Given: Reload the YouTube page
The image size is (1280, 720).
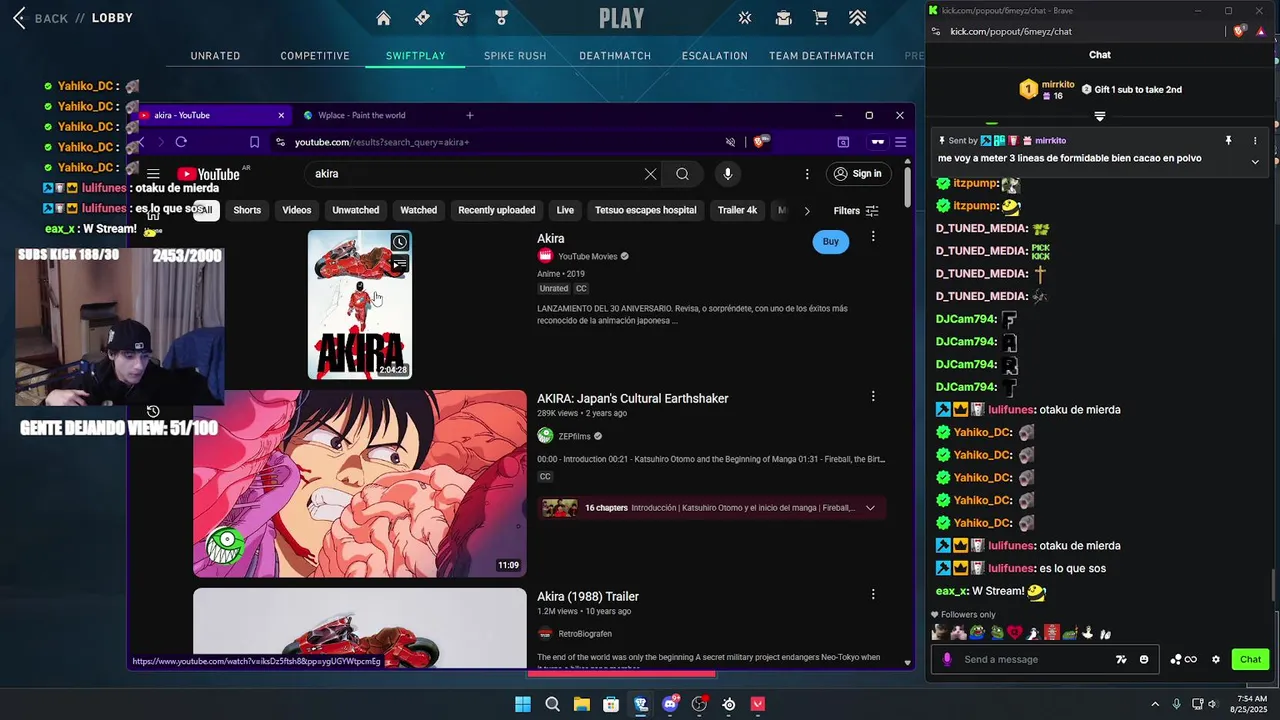Looking at the screenshot, I should (x=181, y=142).
